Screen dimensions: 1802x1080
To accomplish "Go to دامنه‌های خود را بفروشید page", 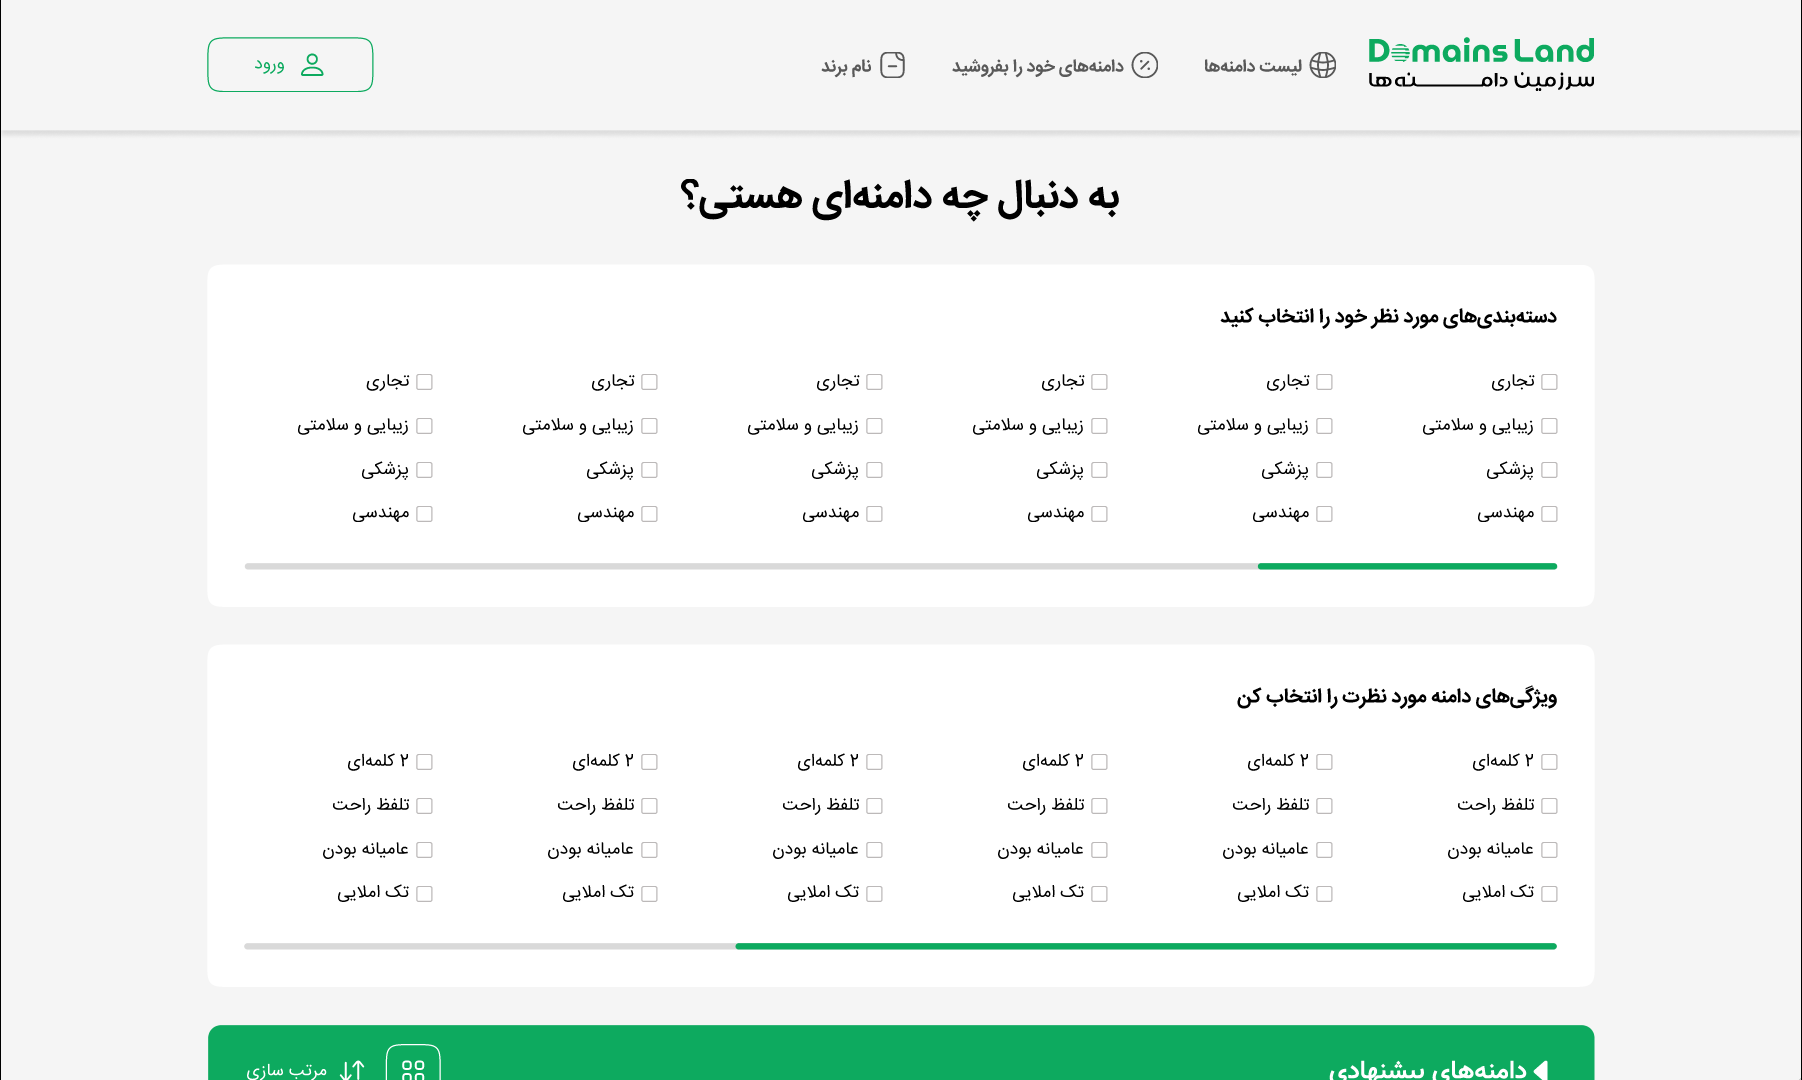I will [x=1037, y=66].
